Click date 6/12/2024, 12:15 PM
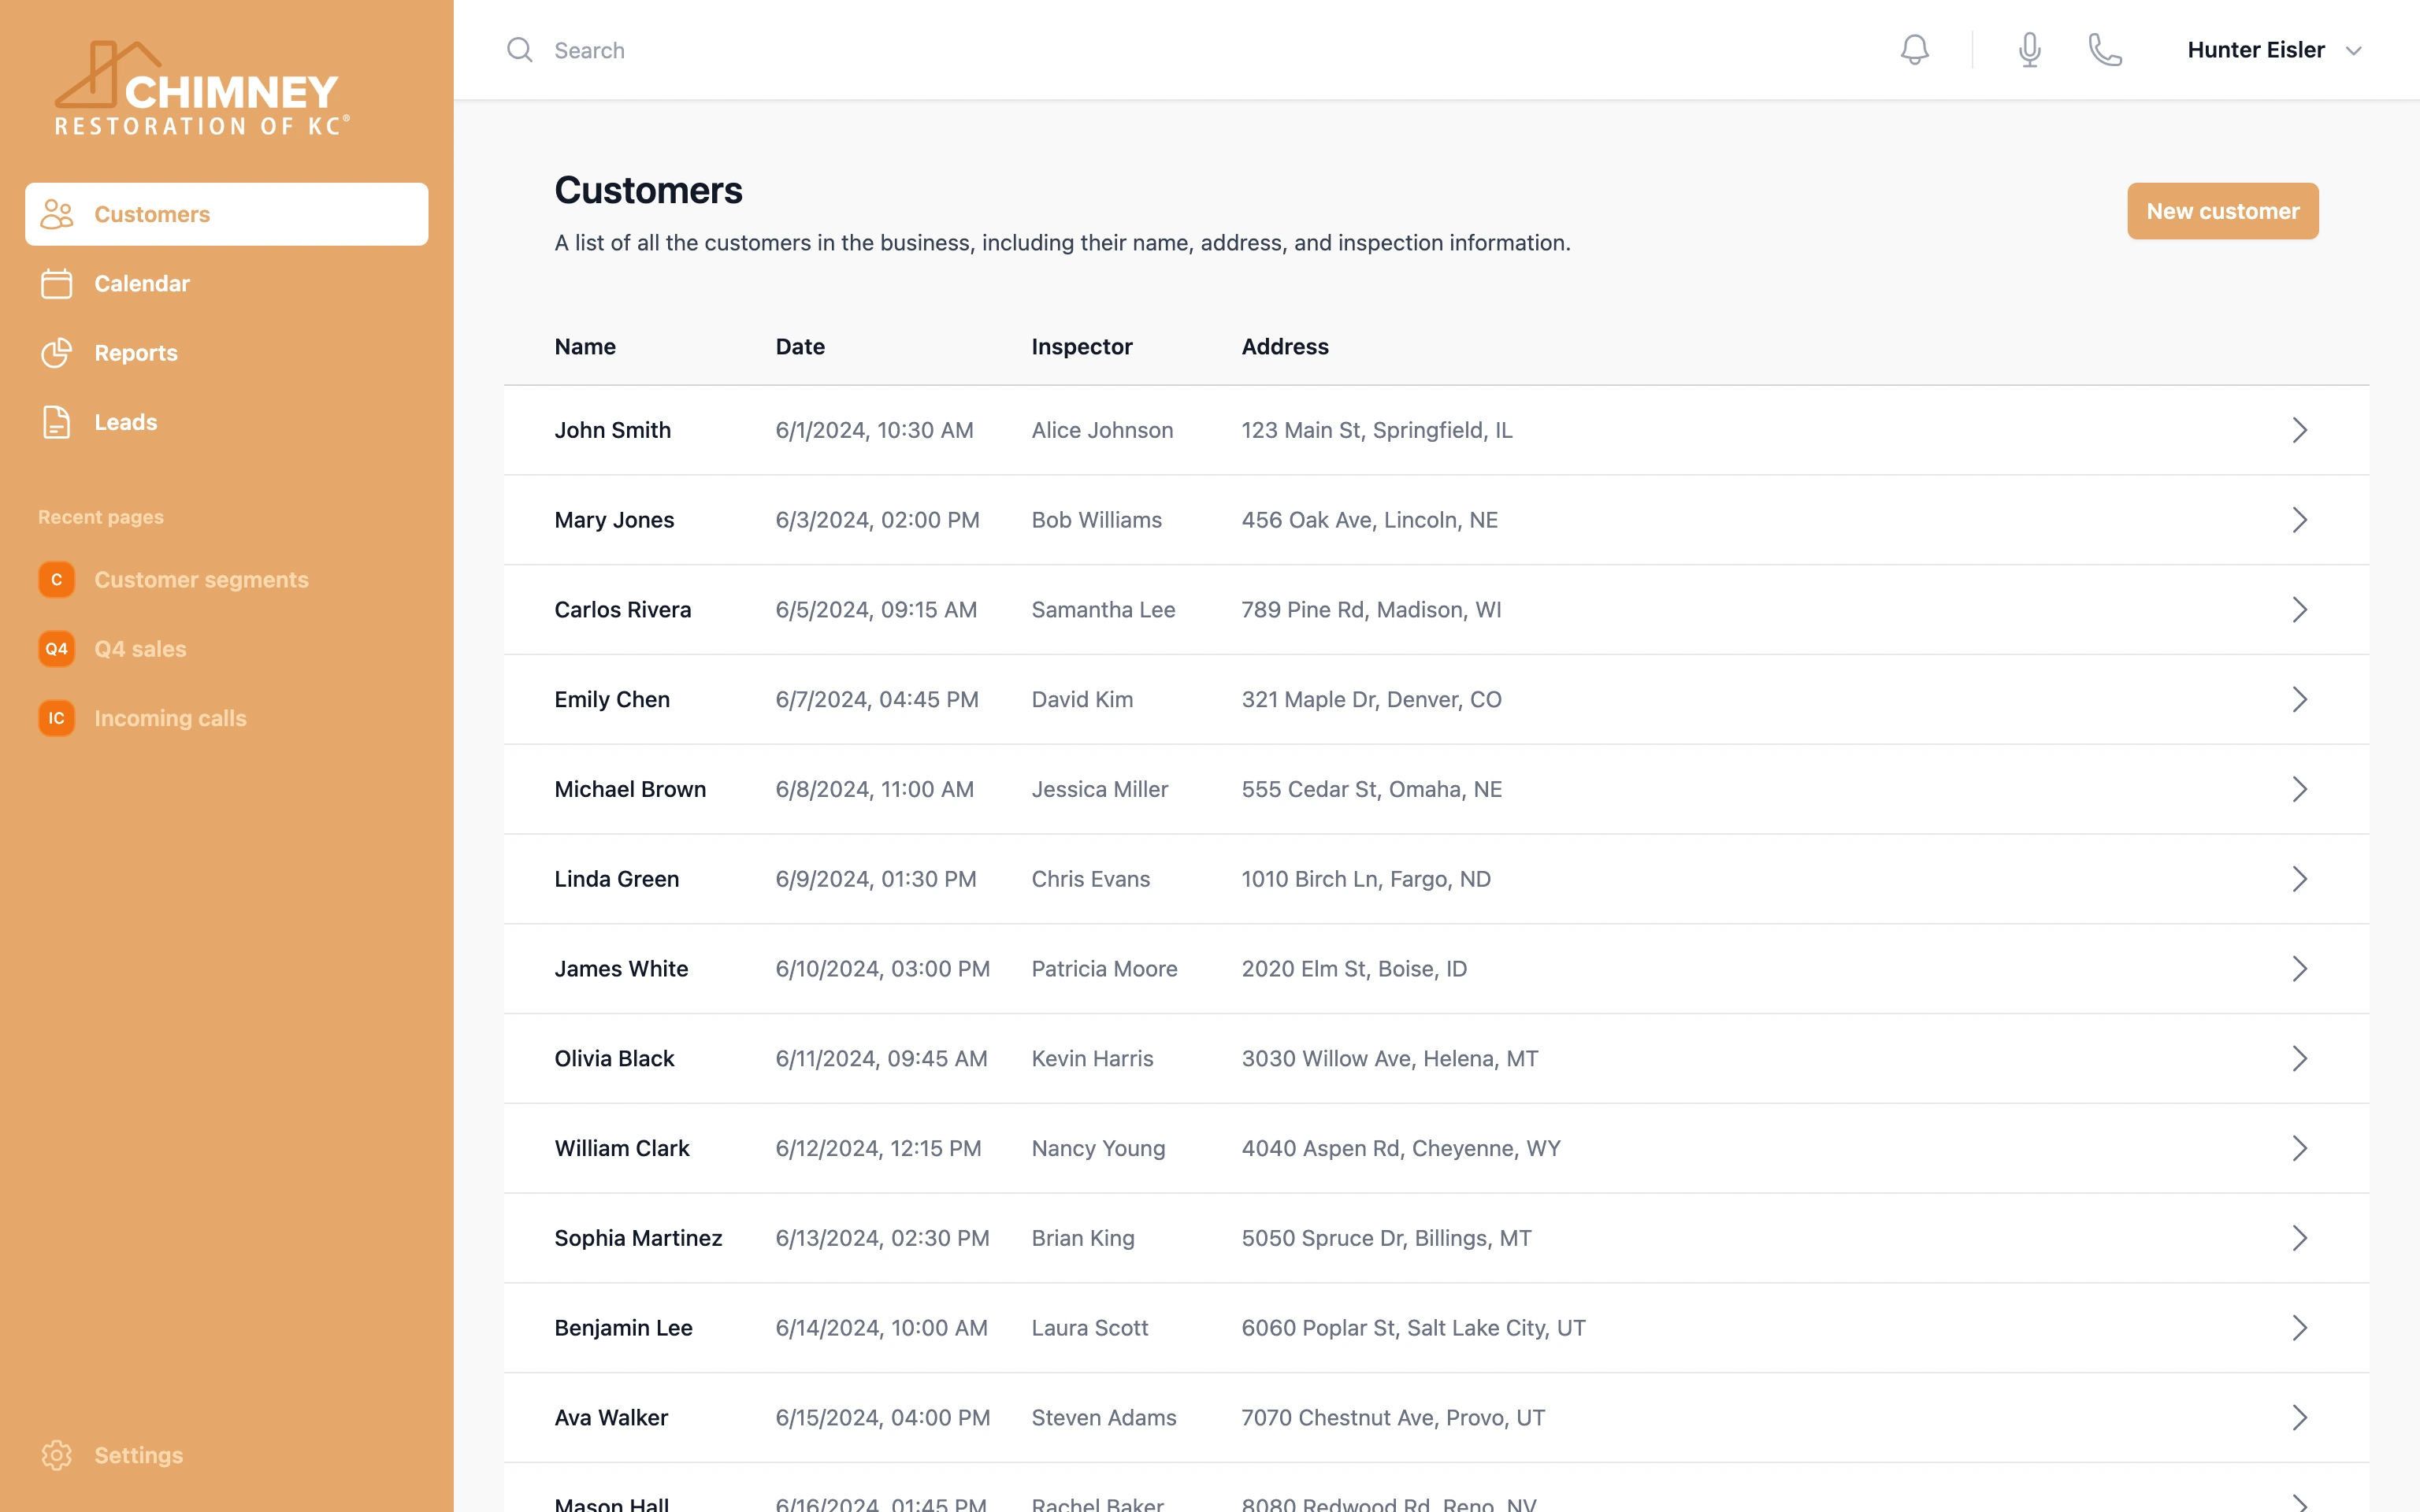 coord(878,1148)
